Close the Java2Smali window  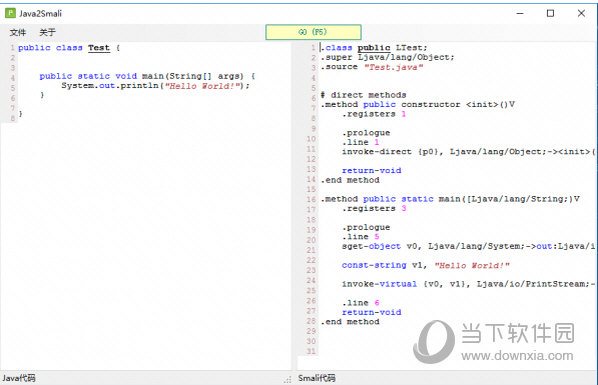(x=581, y=13)
